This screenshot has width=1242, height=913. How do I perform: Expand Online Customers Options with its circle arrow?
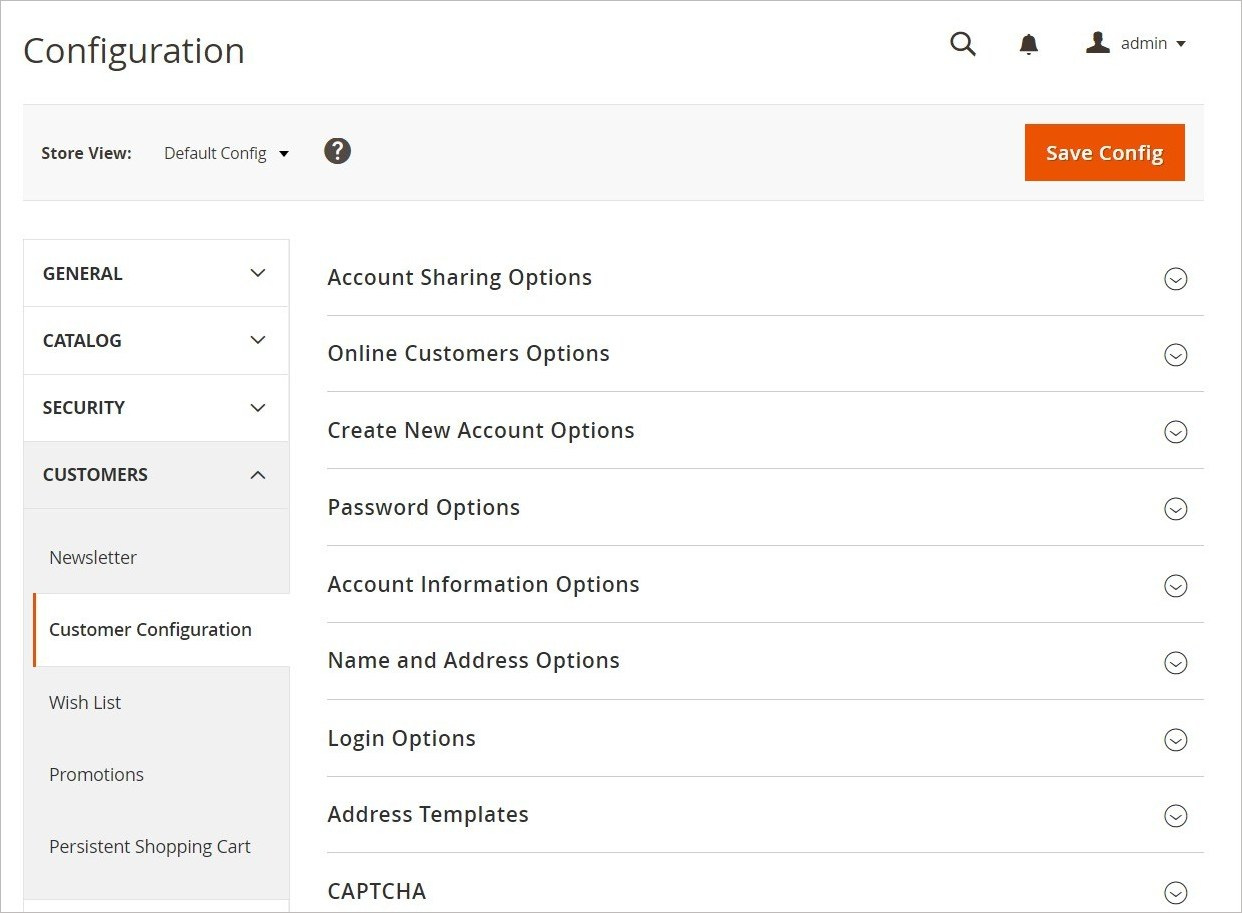[1175, 355]
